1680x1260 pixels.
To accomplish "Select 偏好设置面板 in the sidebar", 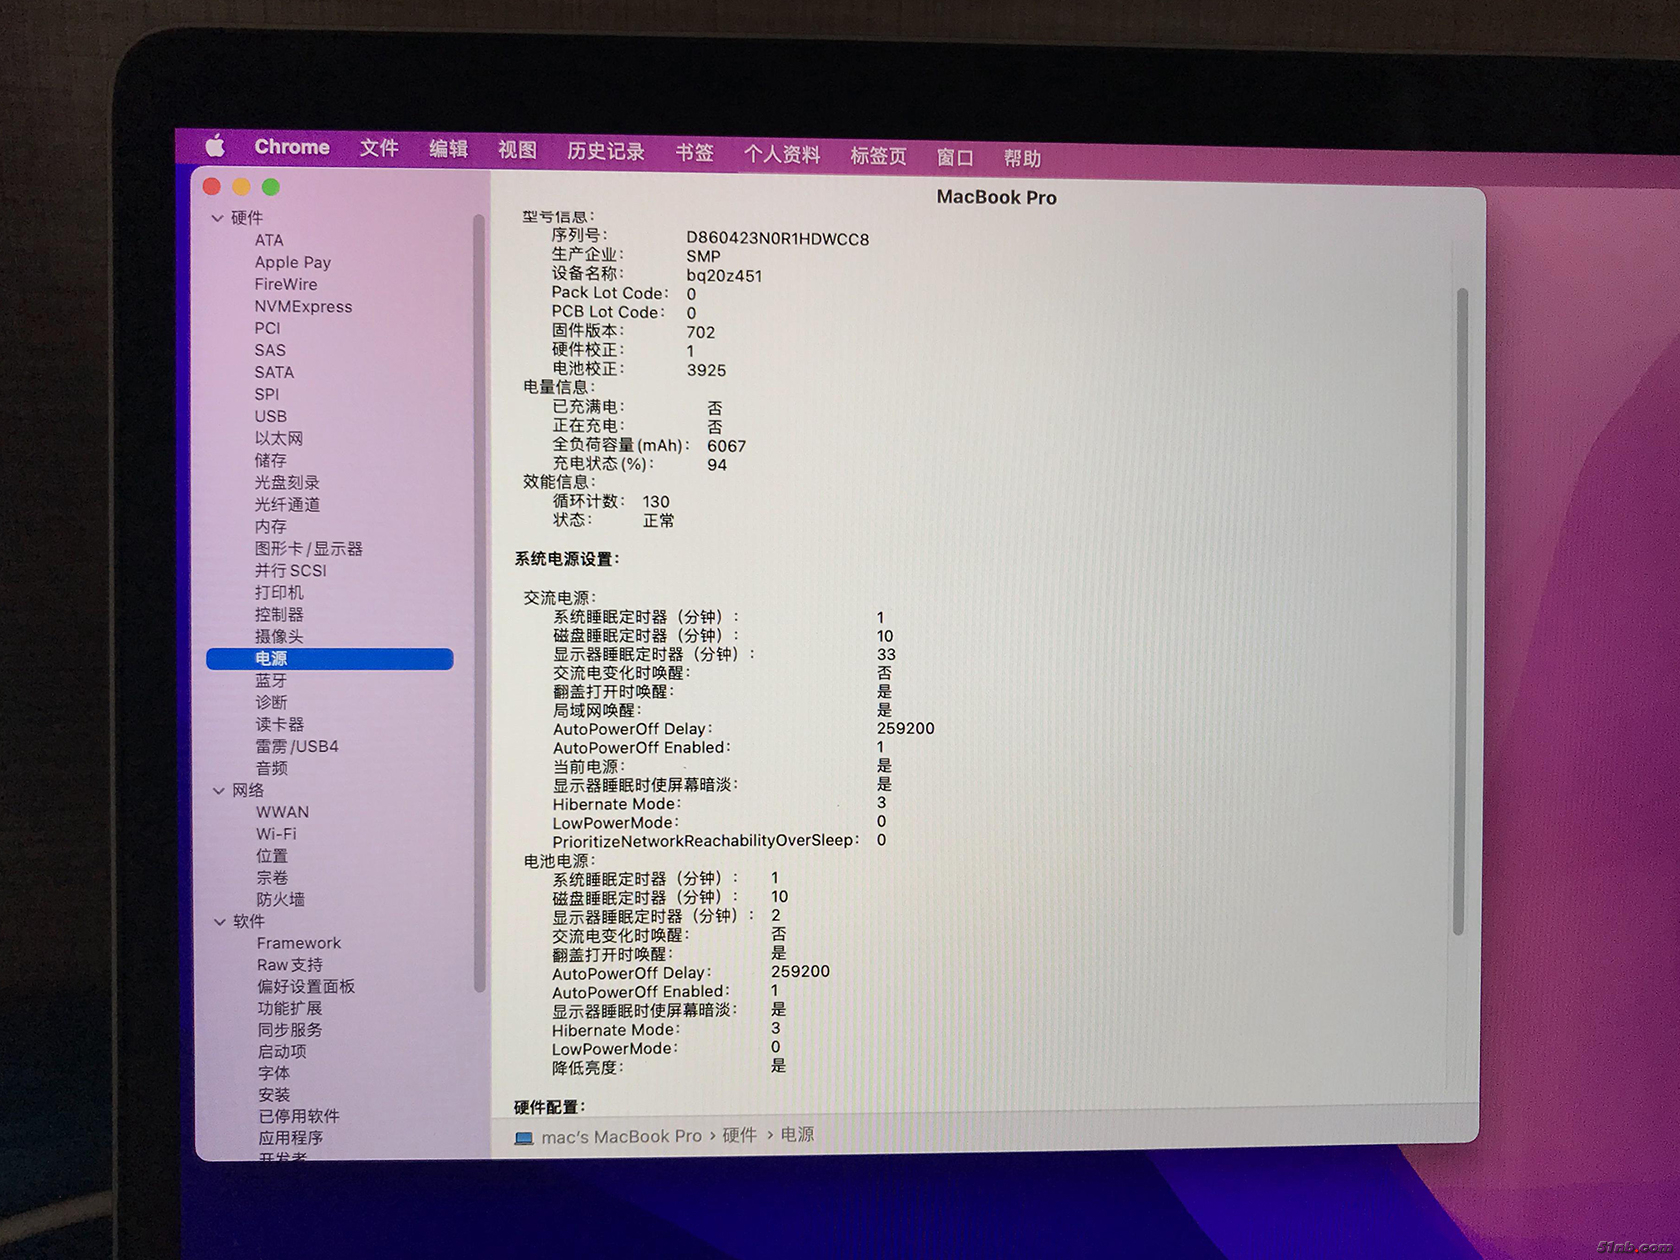I will (x=306, y=986).
